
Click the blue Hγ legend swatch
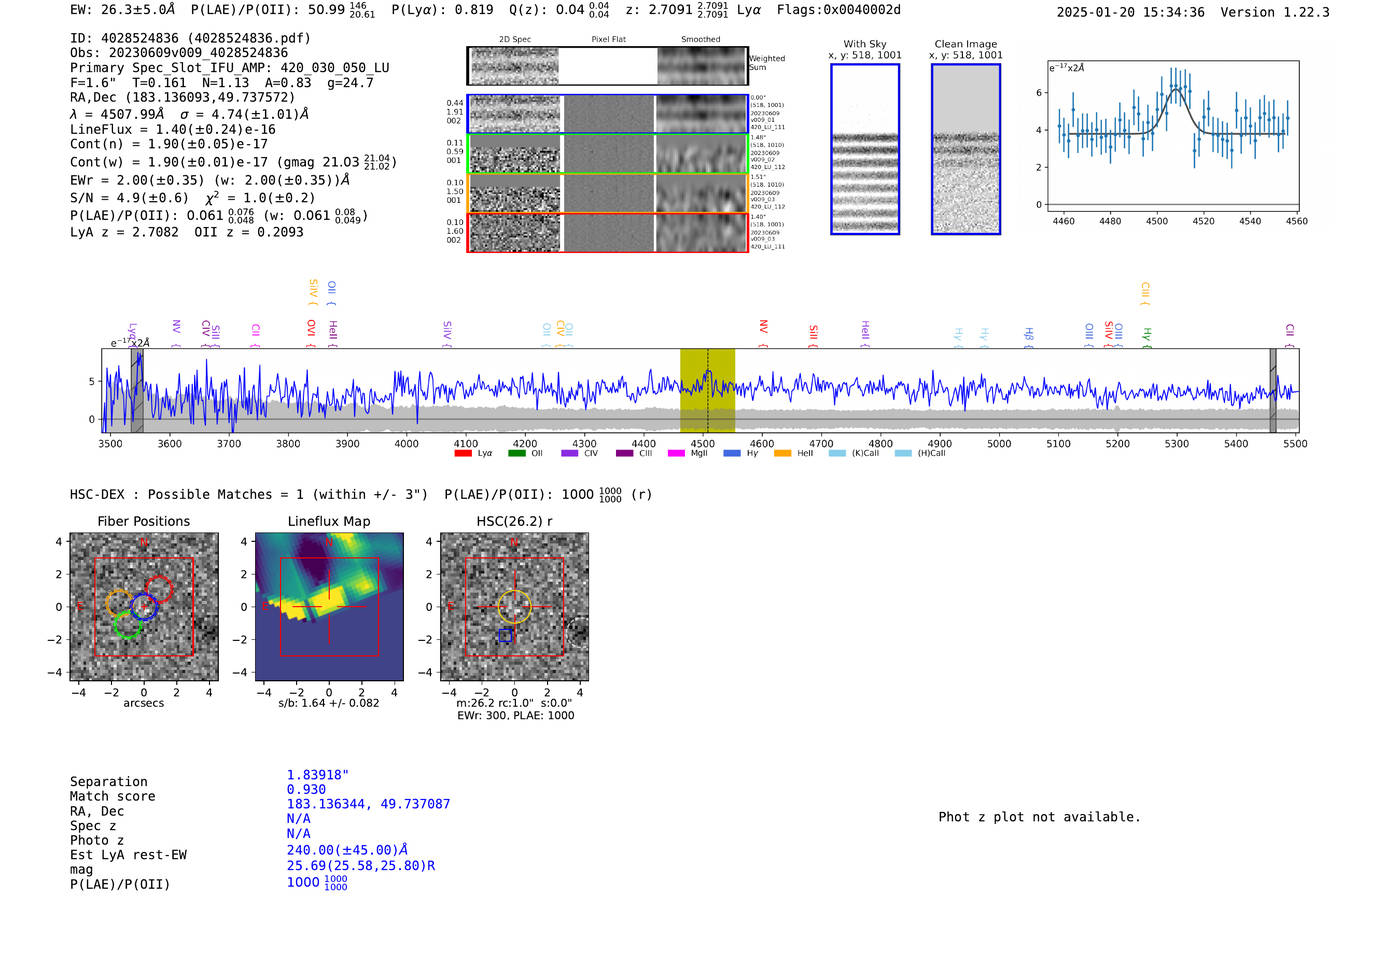732,453
